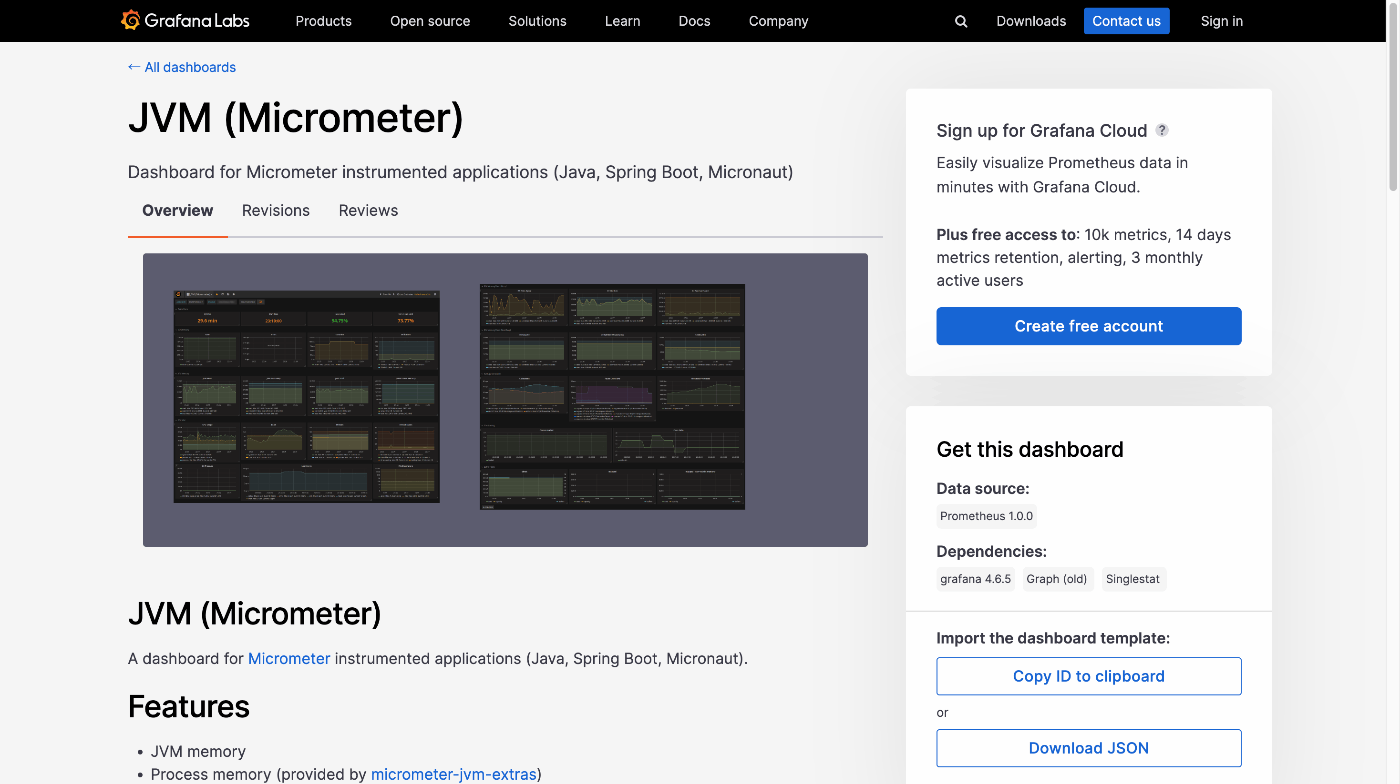This screenshot has width=1400, height=784.
Task: Go back to All dashboards
Action: tap(182, 67)
